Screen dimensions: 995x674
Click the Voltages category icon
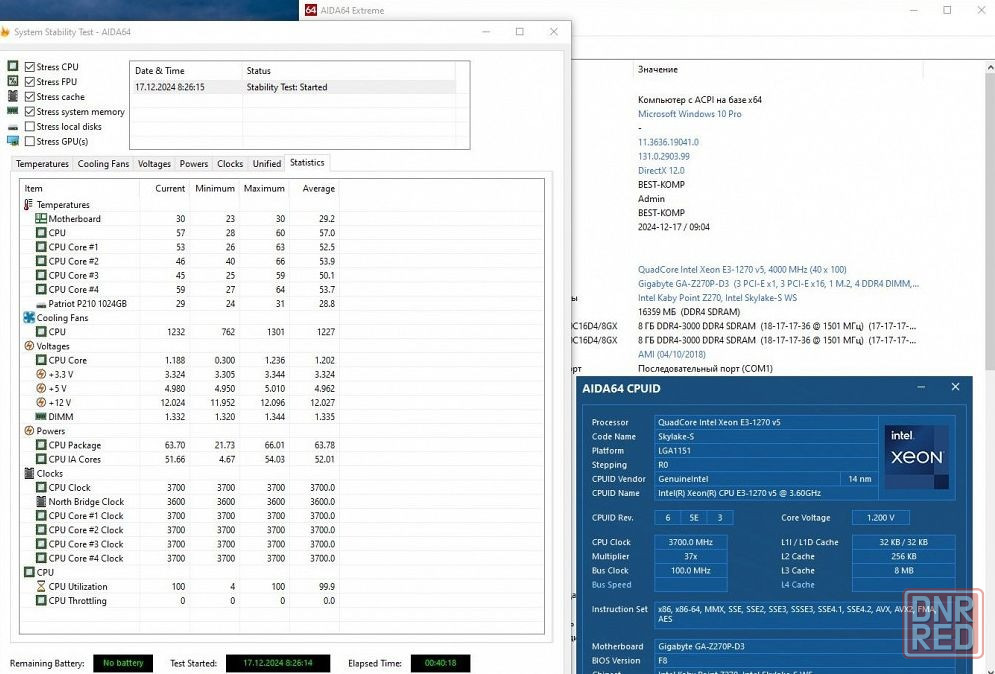coord(29,346)
